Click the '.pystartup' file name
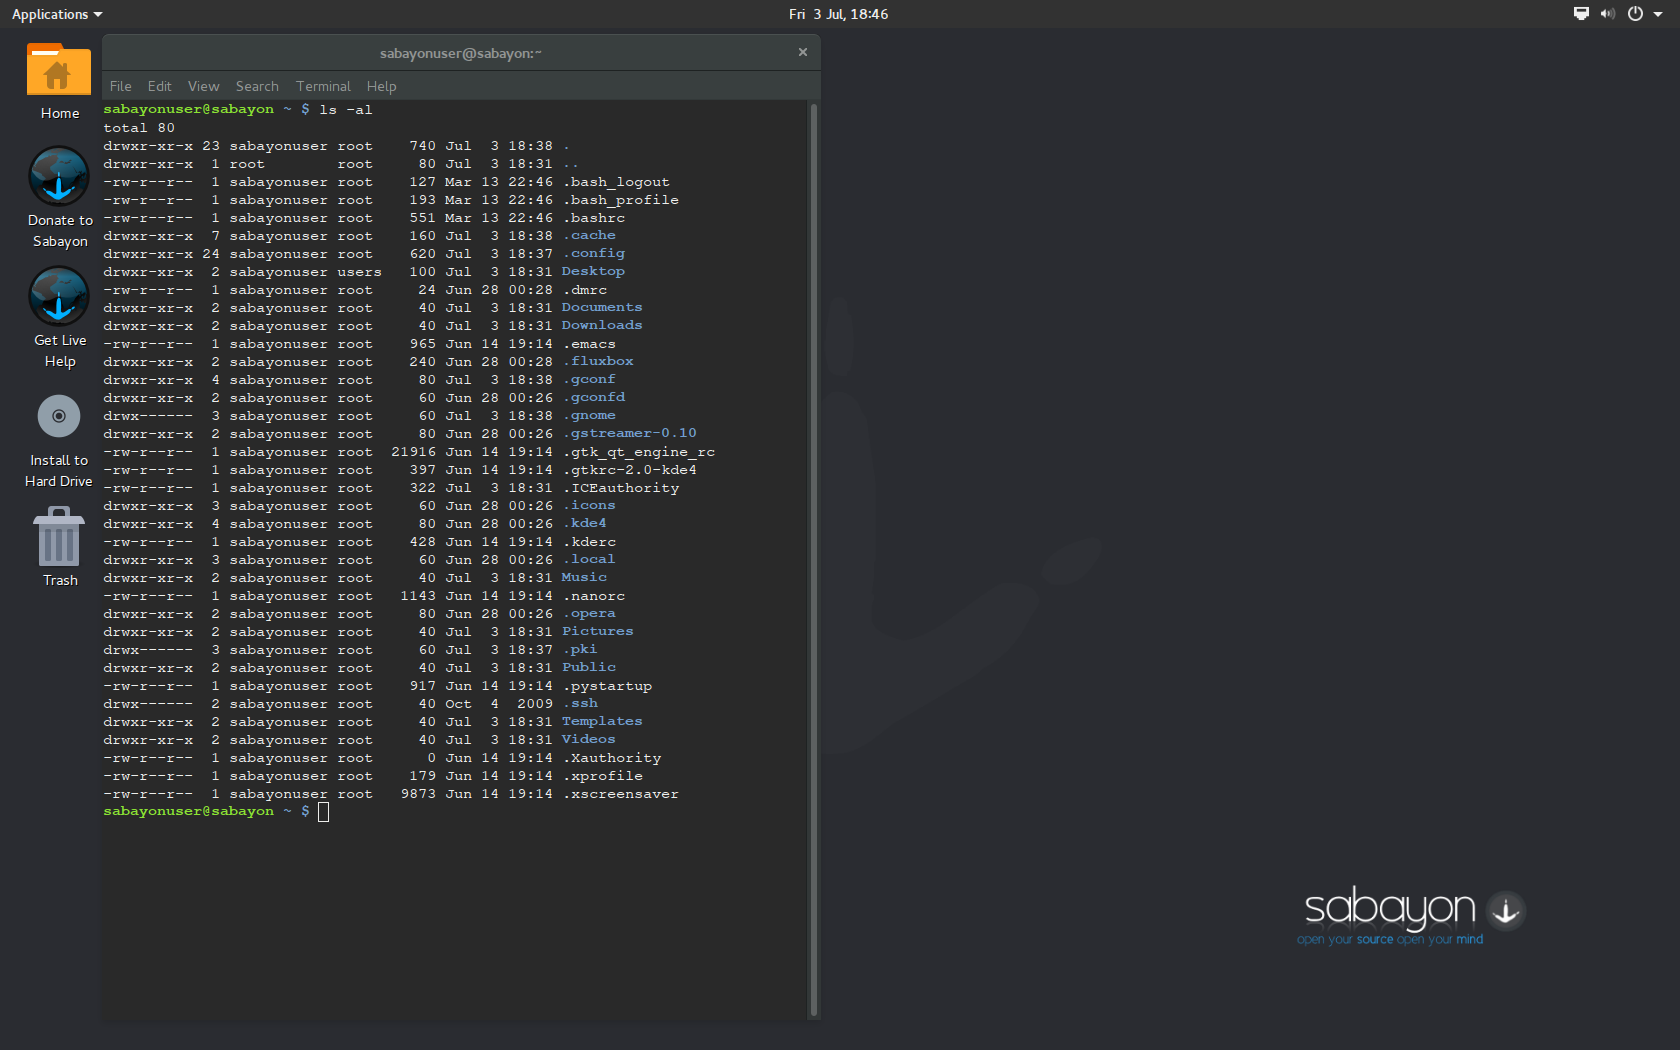Screen dimensions: 1680x1050 607,686
